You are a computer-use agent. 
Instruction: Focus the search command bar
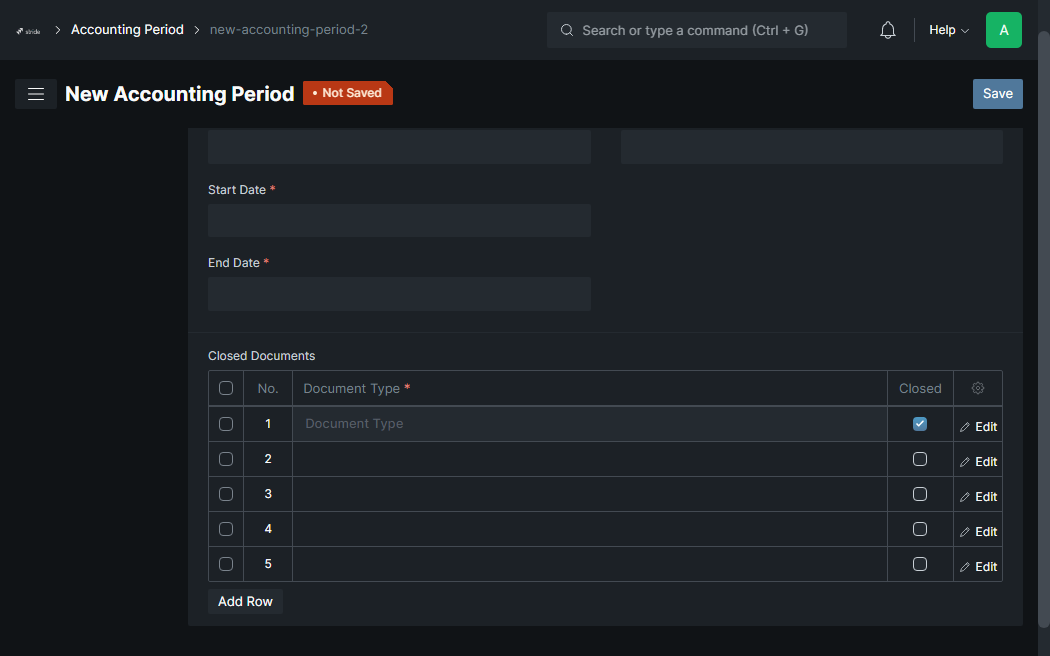[696, 30]
